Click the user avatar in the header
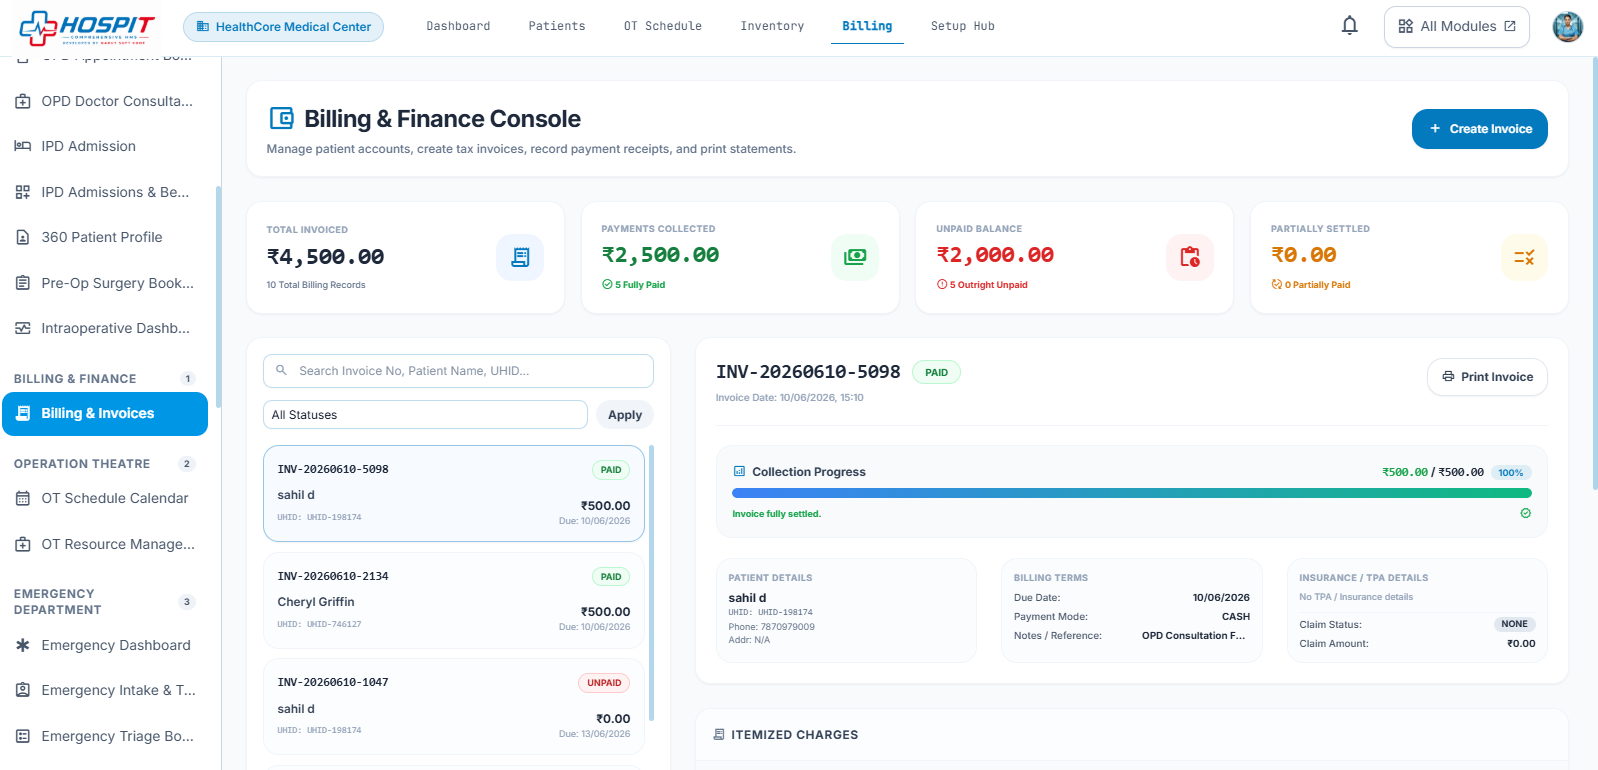Image resolution: width=1598 pixels, height=770 pixels. (x=1567, y=26)
